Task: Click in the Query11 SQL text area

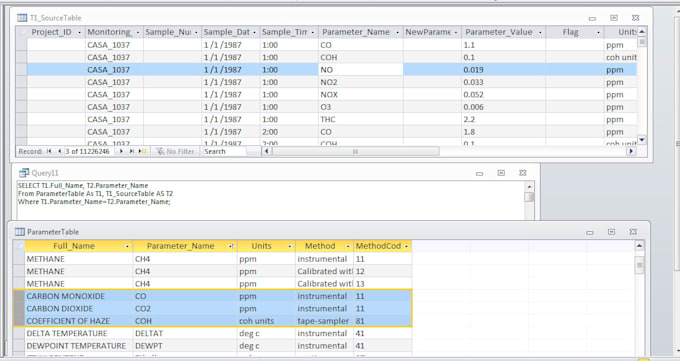Action: pyautogui.click(x=271, y=200)
